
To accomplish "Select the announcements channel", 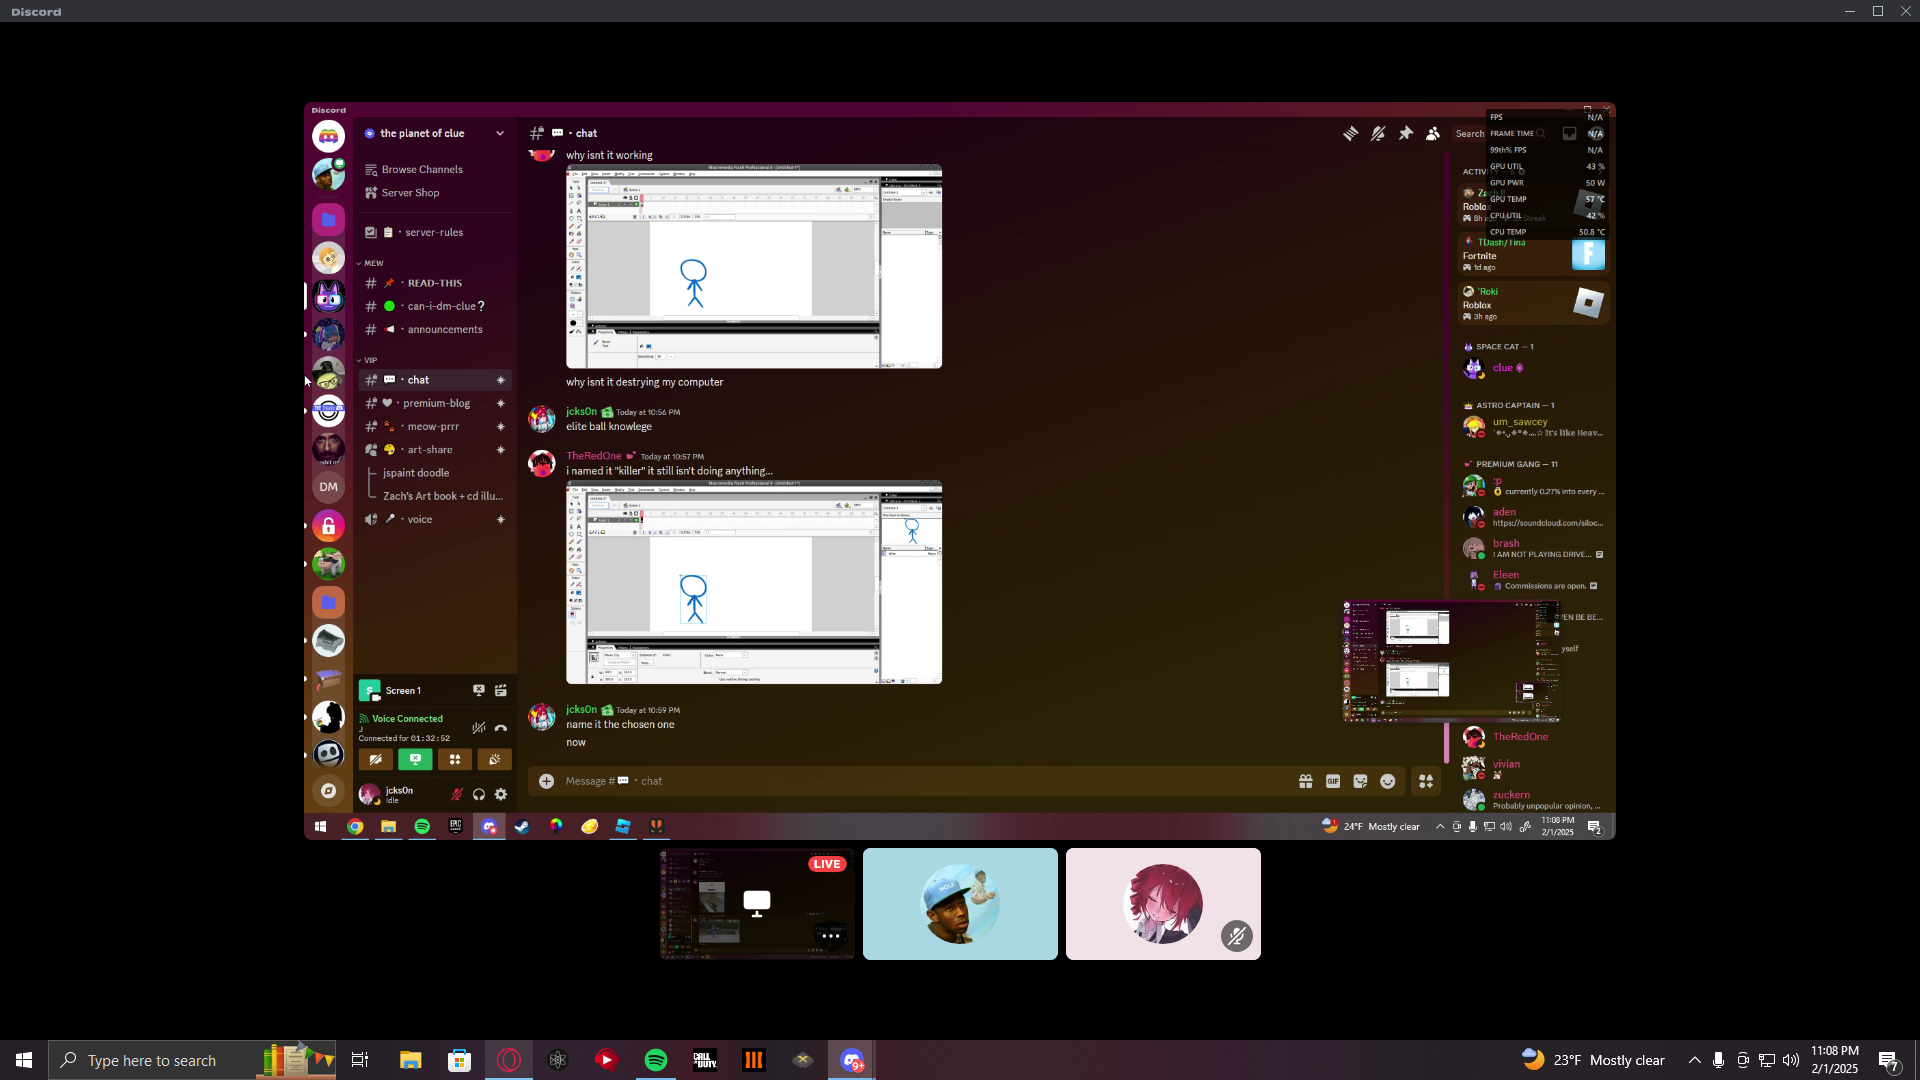I will click(x=444, y=330).
